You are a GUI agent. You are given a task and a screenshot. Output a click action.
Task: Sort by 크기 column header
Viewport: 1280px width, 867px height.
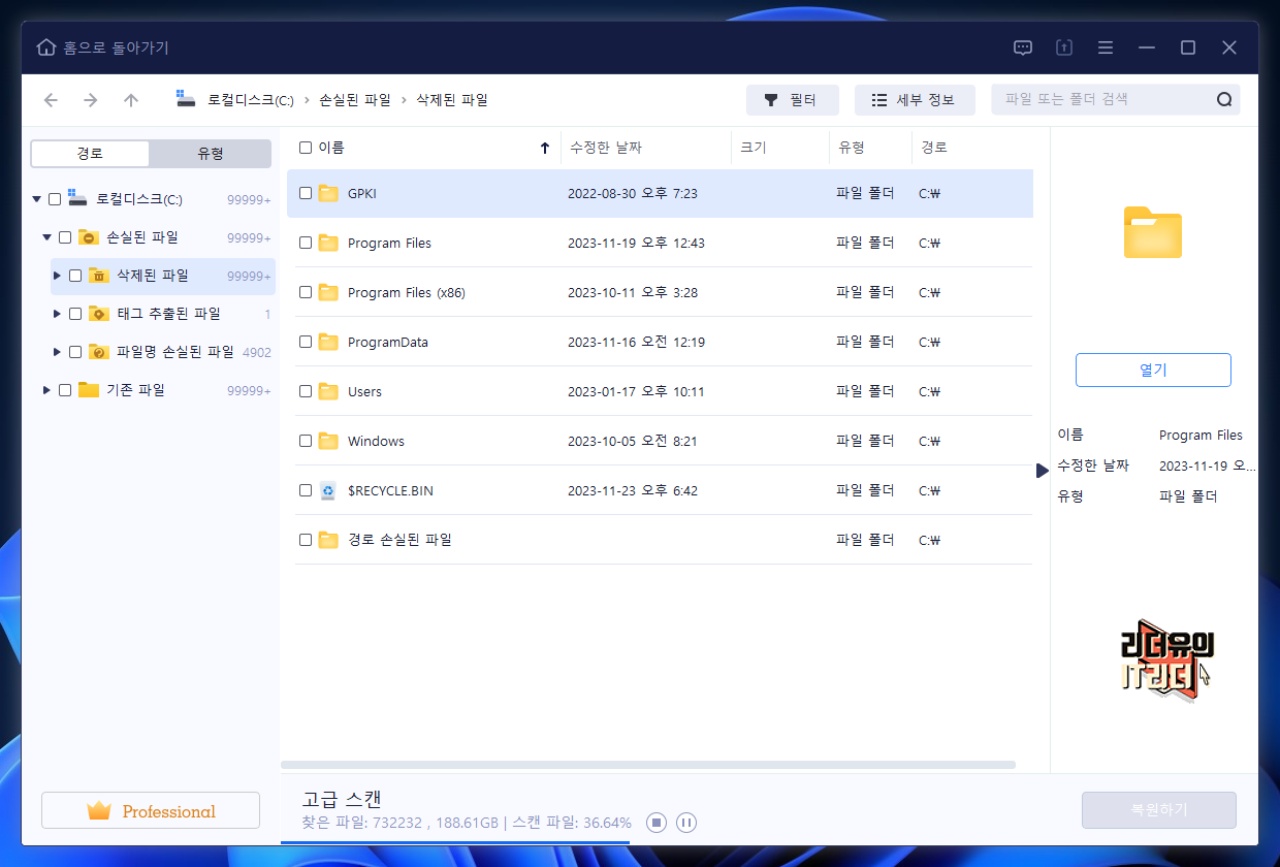pyautogui.click(x=752, y=148)
